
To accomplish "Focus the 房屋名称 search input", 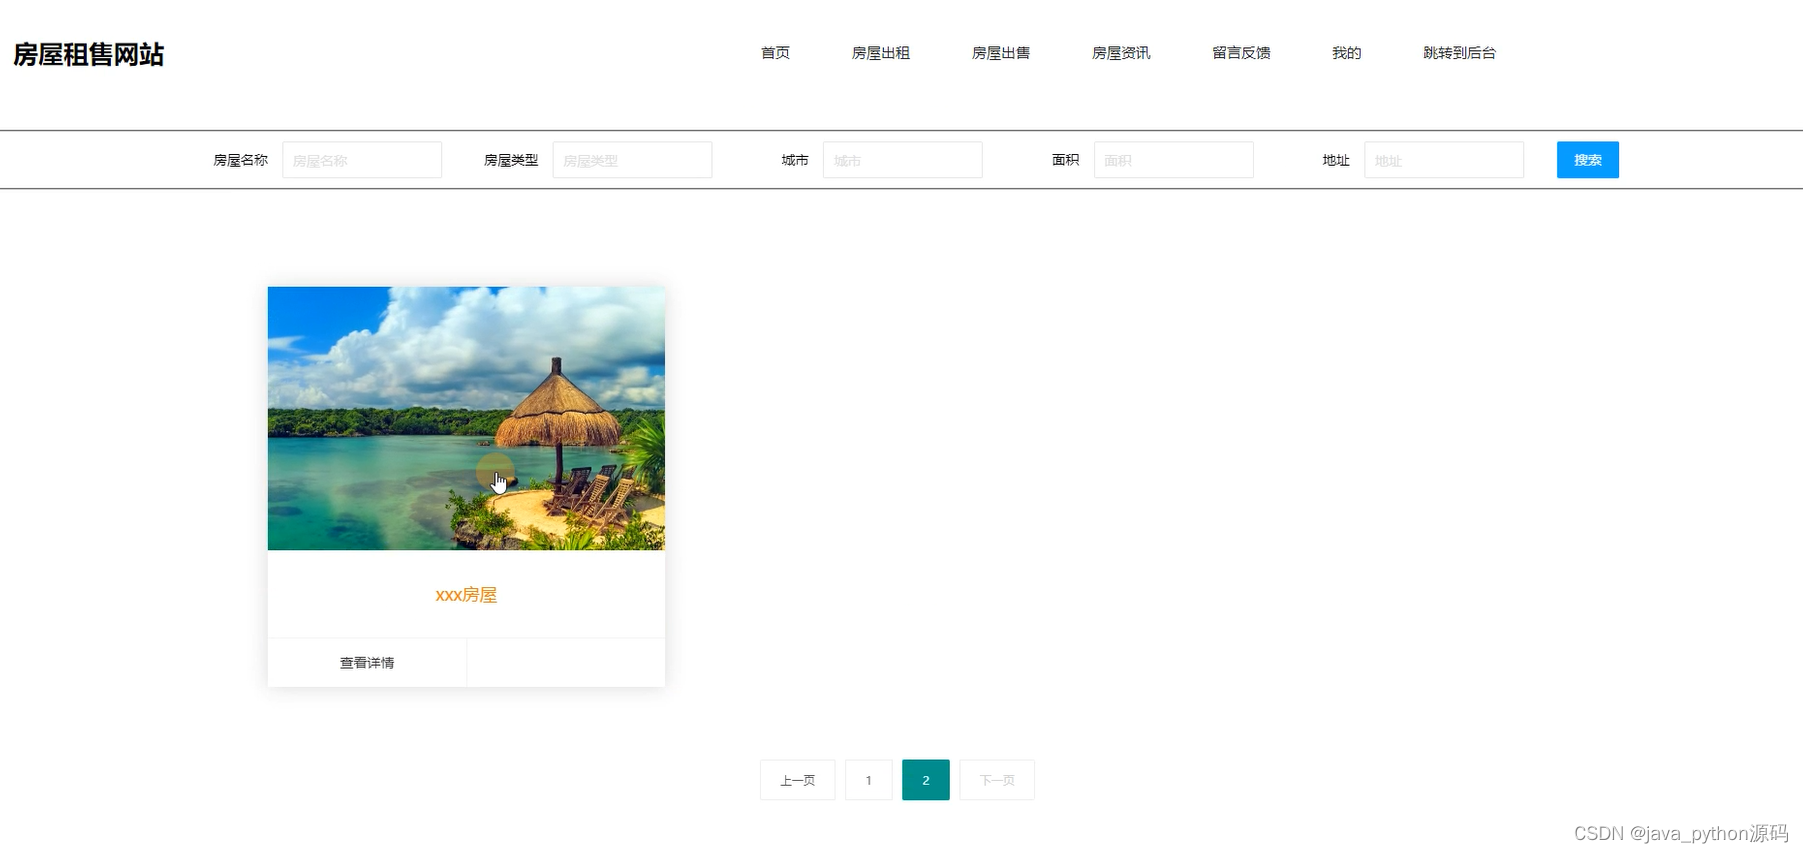I will tap(362, 160).
